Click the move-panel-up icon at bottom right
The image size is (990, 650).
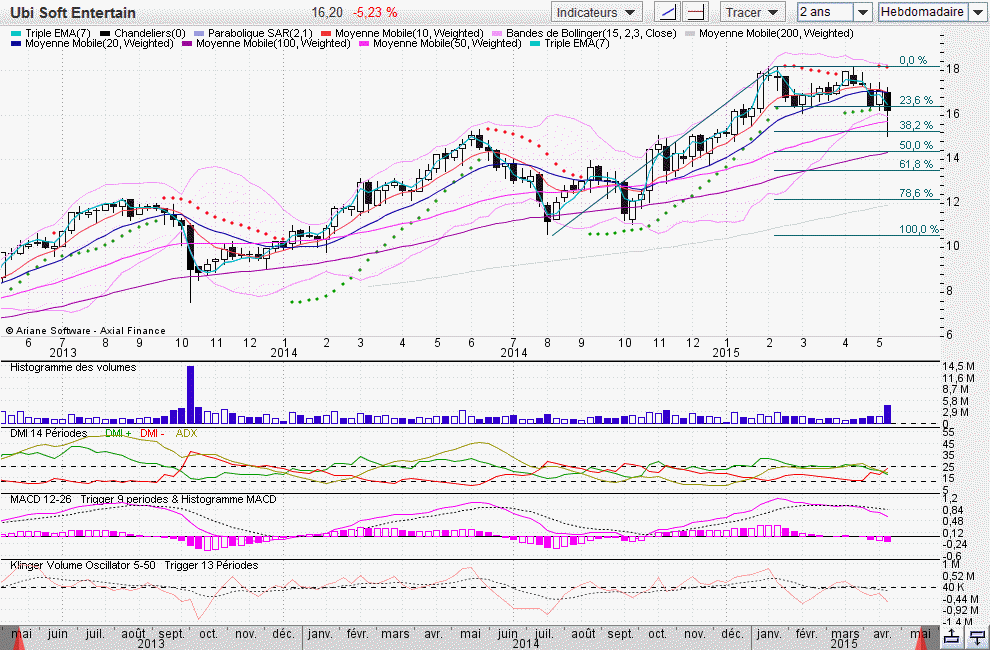tap(953, 637)
